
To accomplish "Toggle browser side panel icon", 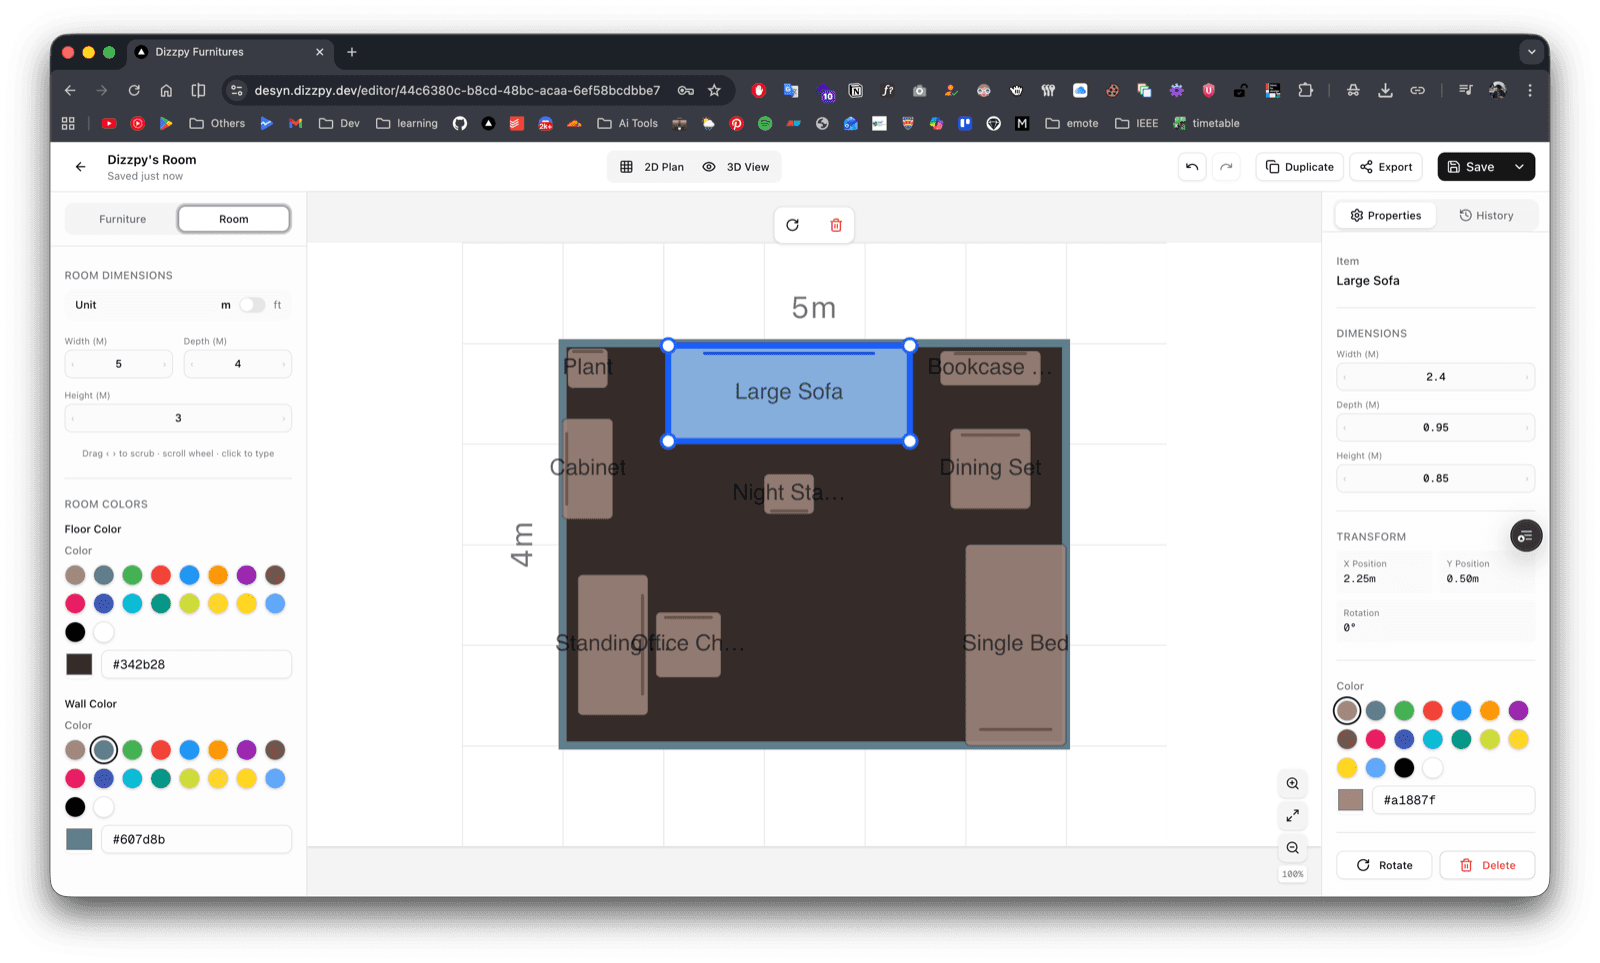I will (198, 90).
